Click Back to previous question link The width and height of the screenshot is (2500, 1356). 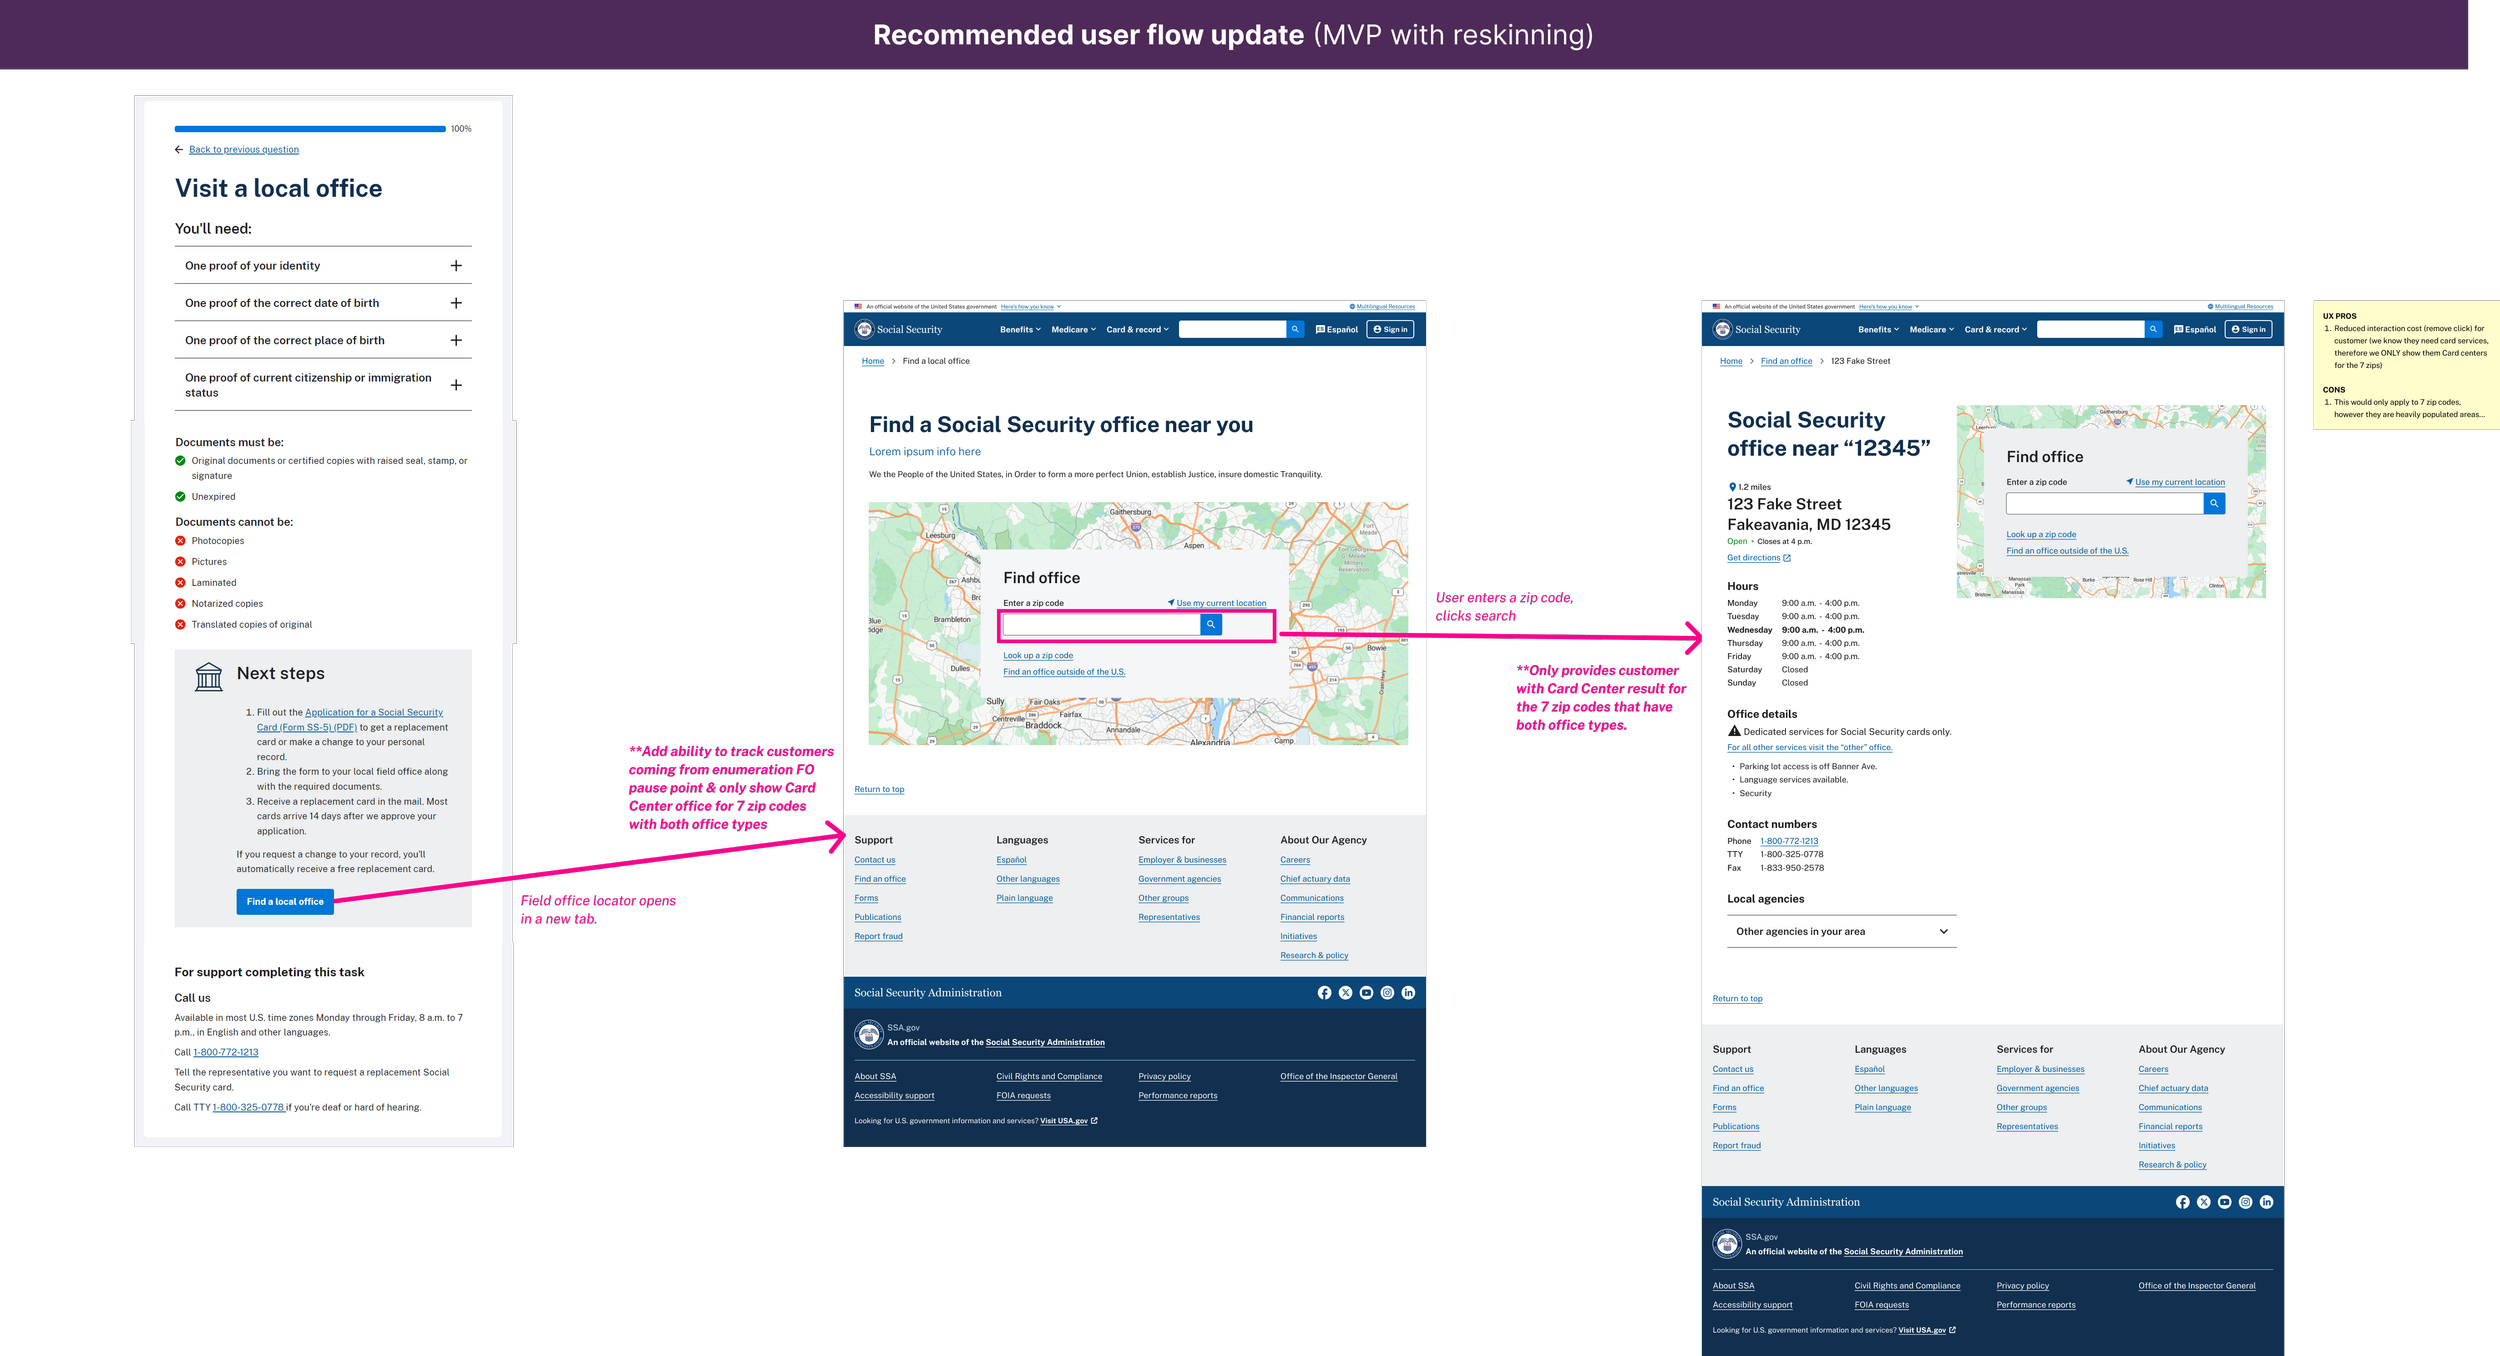[244, 149]
